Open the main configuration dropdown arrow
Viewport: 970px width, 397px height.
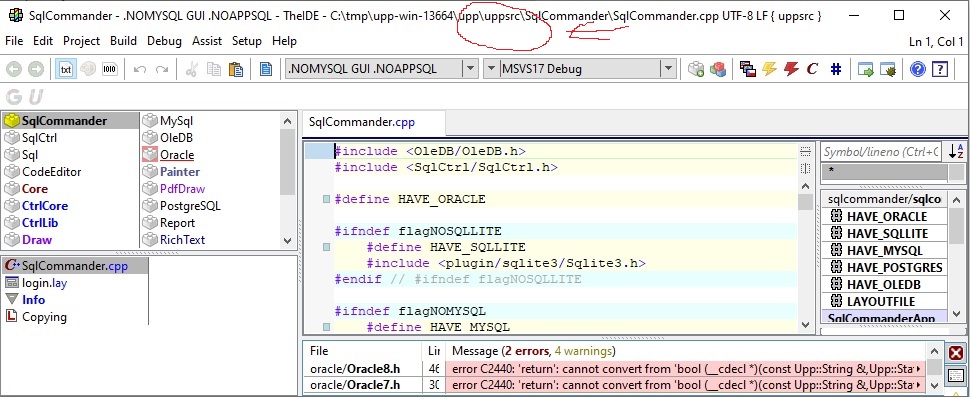470,69
